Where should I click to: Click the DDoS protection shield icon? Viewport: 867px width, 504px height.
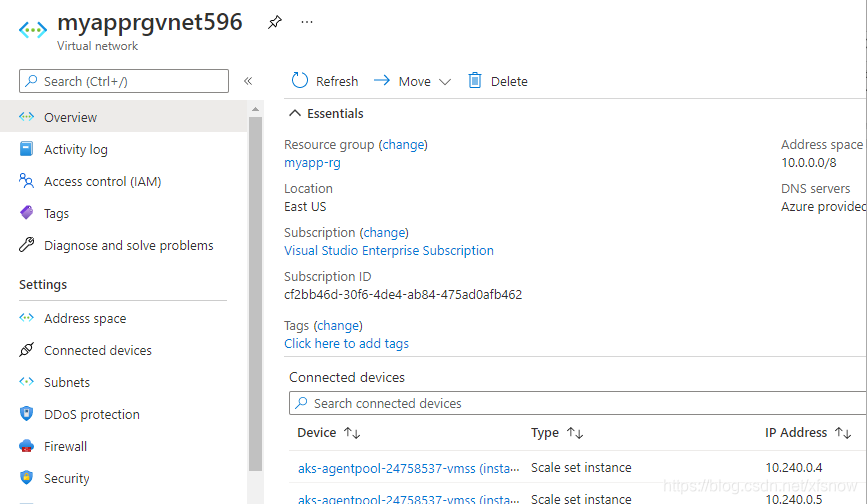point(26,413)
